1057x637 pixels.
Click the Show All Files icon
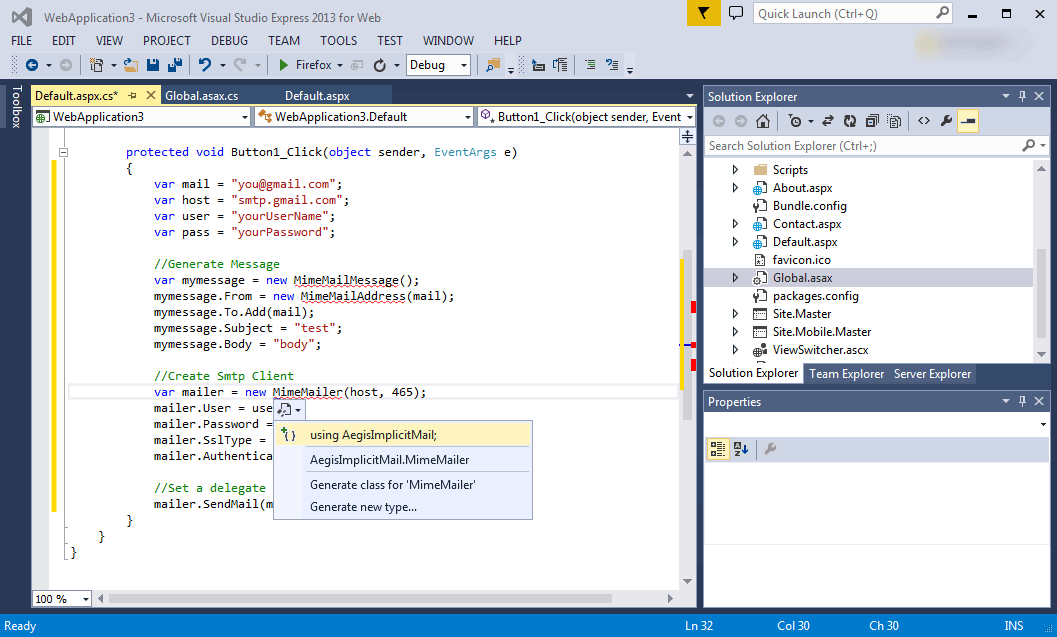coord(895,121)
